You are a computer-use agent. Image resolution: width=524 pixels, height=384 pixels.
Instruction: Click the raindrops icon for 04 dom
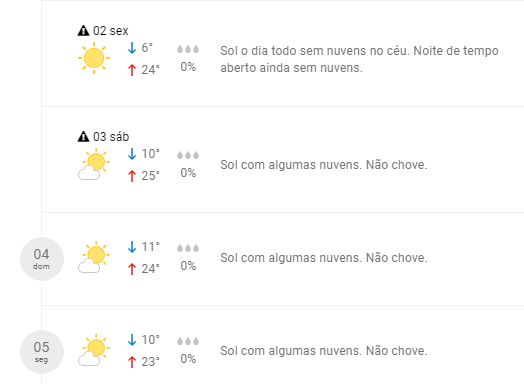click(188, 248)
